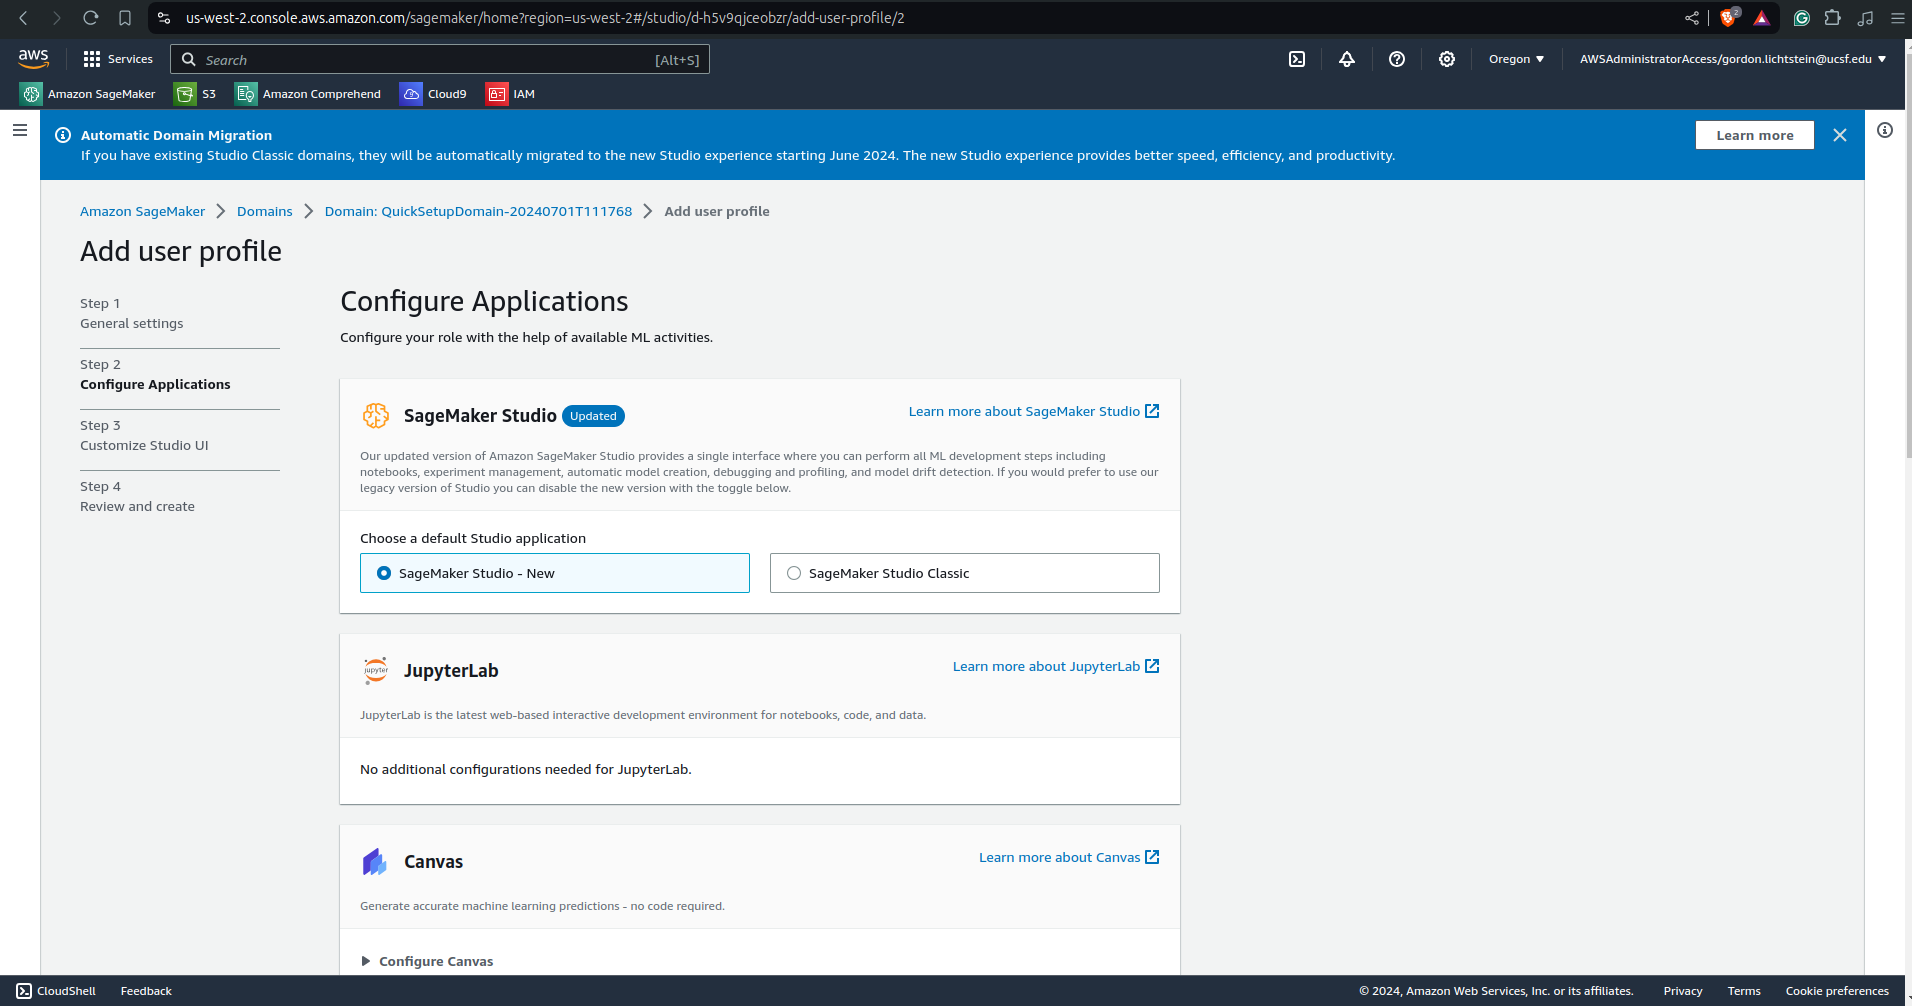Screen dimensions: 1912x1006
Task: Select the SageMaker Studio Classic radio option
Action: point(965,573)
